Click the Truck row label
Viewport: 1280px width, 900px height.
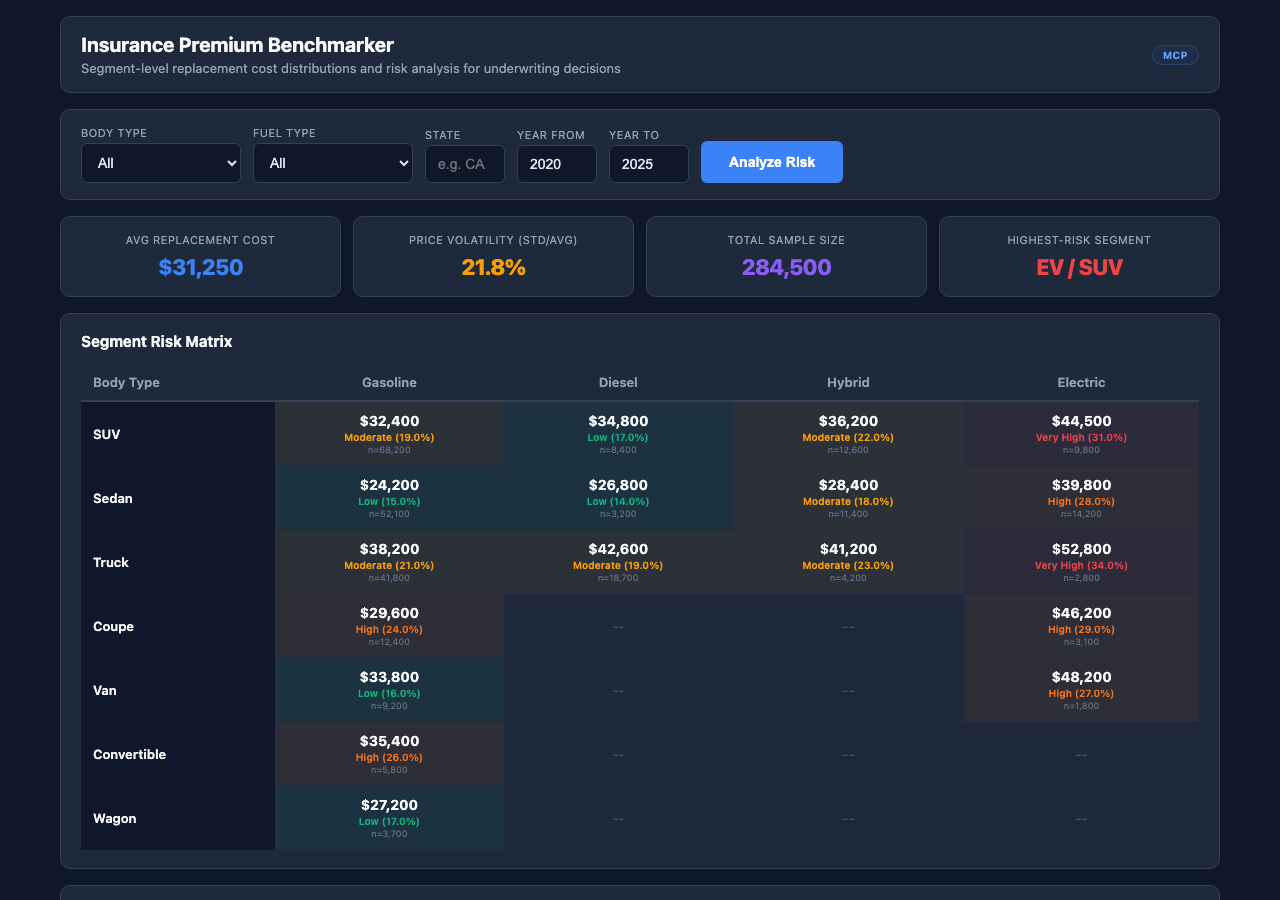point(111,562)
